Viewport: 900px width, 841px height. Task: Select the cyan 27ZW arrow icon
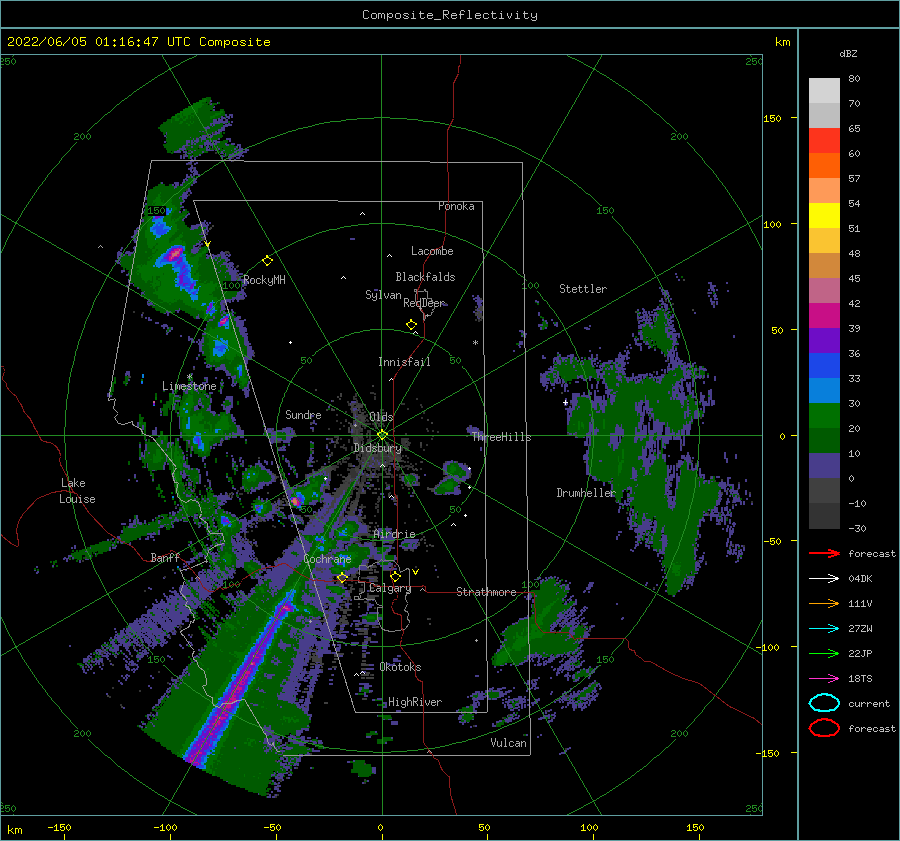coord(824,629)
